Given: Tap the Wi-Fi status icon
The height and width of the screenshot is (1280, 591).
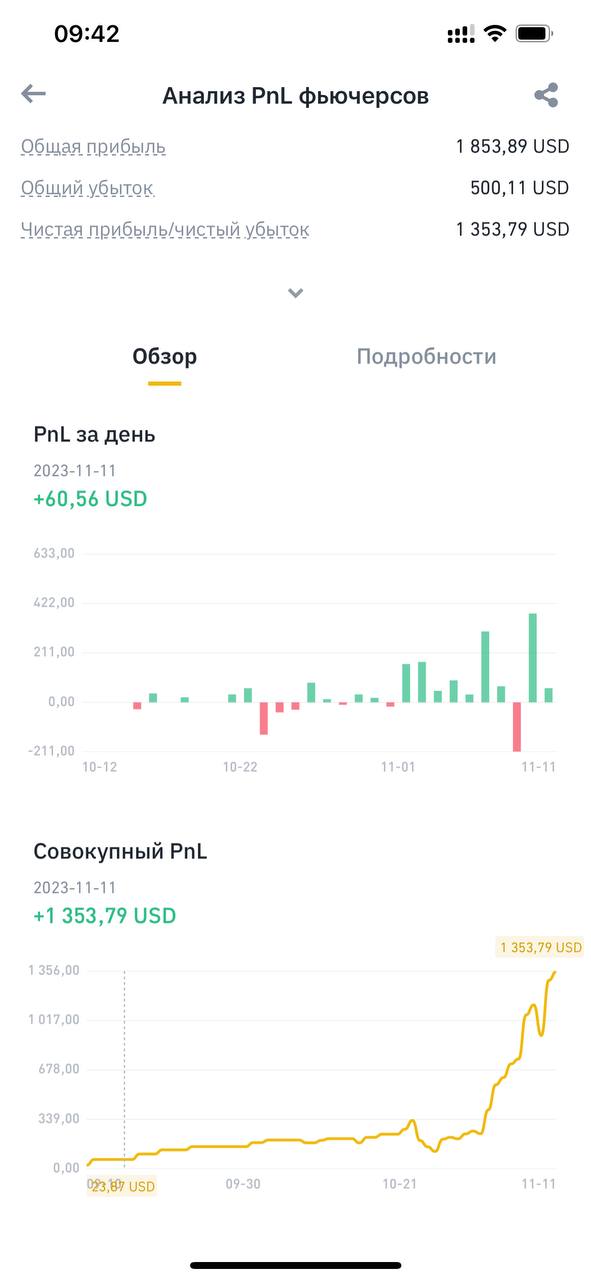Looking at the screenshot, I should pos(494,33).
